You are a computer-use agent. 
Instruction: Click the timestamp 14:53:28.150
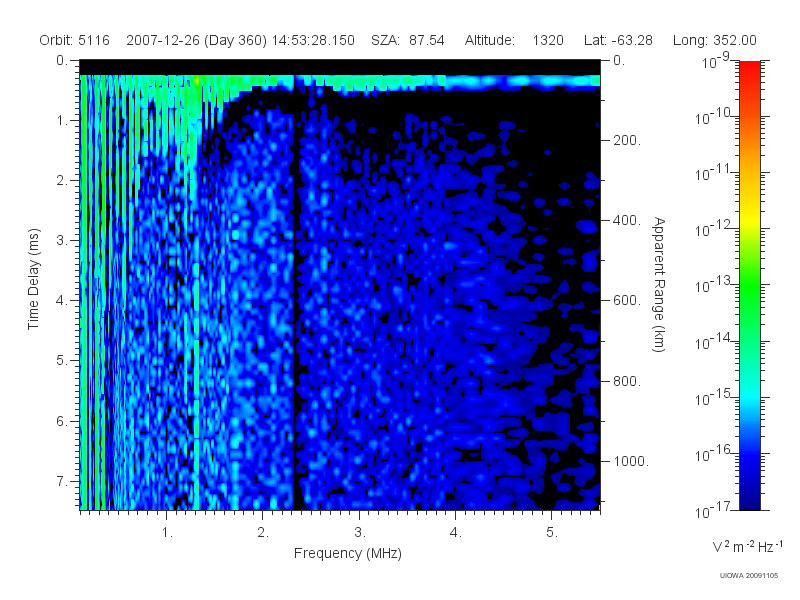[x=313, y=40]
